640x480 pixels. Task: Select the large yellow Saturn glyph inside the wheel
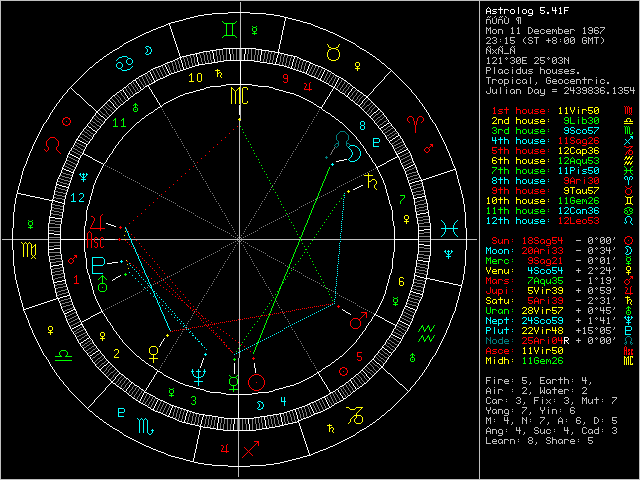tap(372, 182)
